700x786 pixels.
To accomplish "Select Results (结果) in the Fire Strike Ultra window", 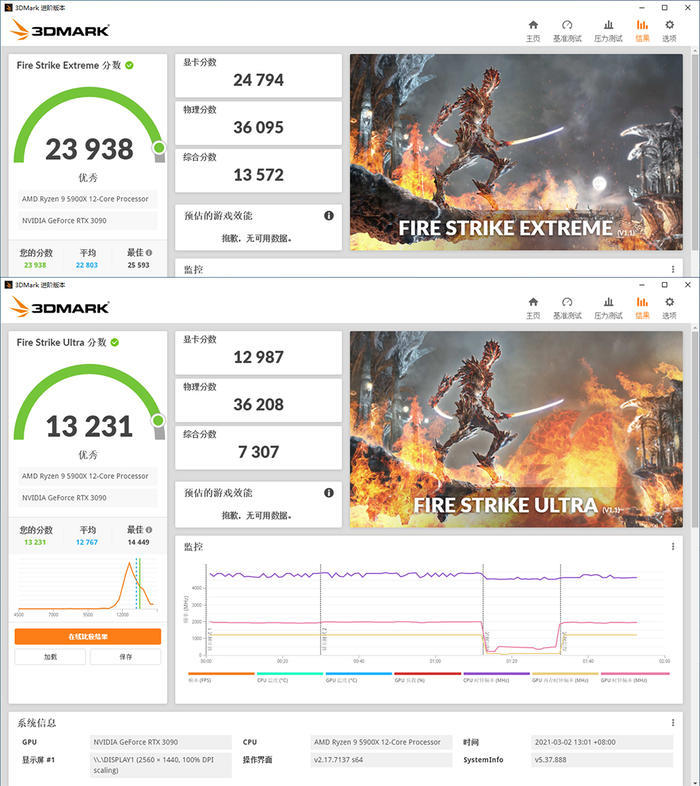I will pos(642,308).
